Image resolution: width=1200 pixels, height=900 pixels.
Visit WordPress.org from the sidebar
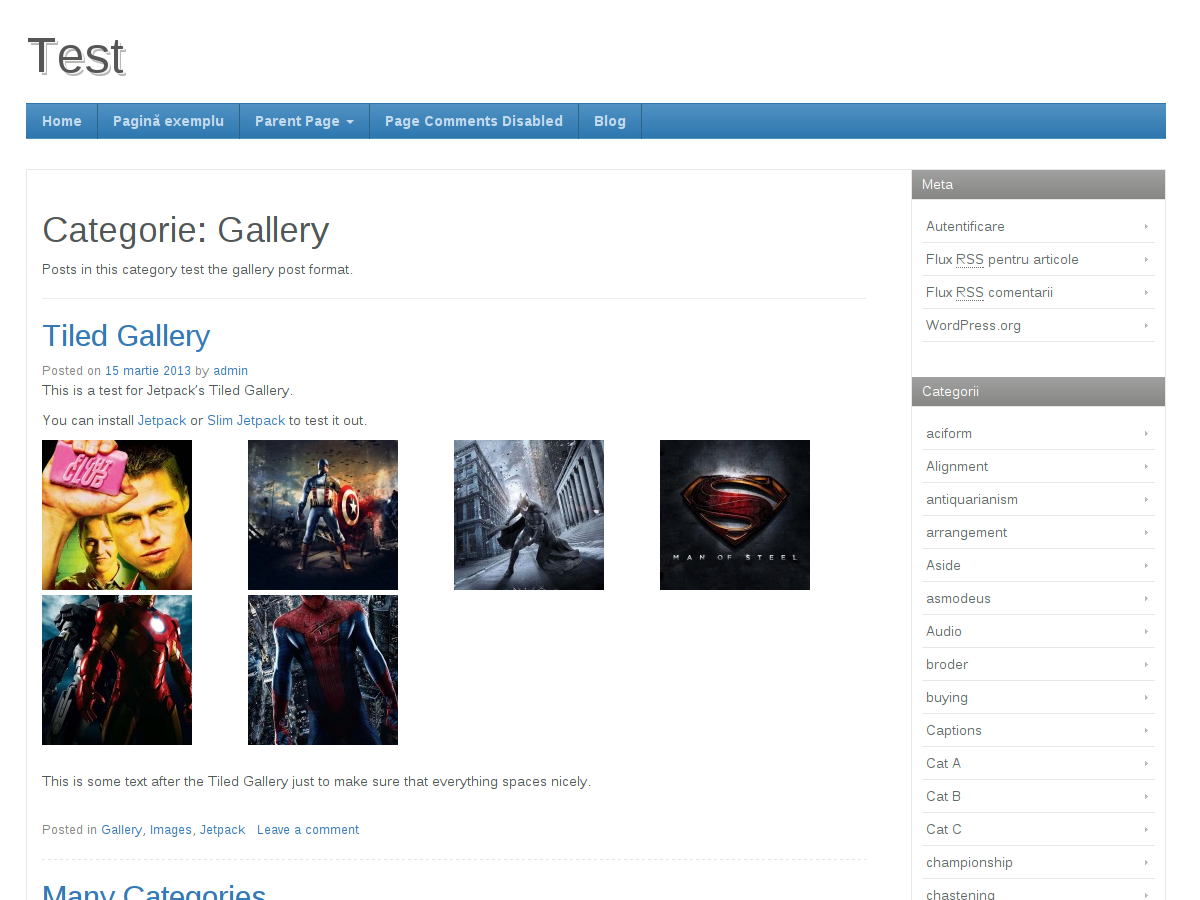[x=973, y=325]
